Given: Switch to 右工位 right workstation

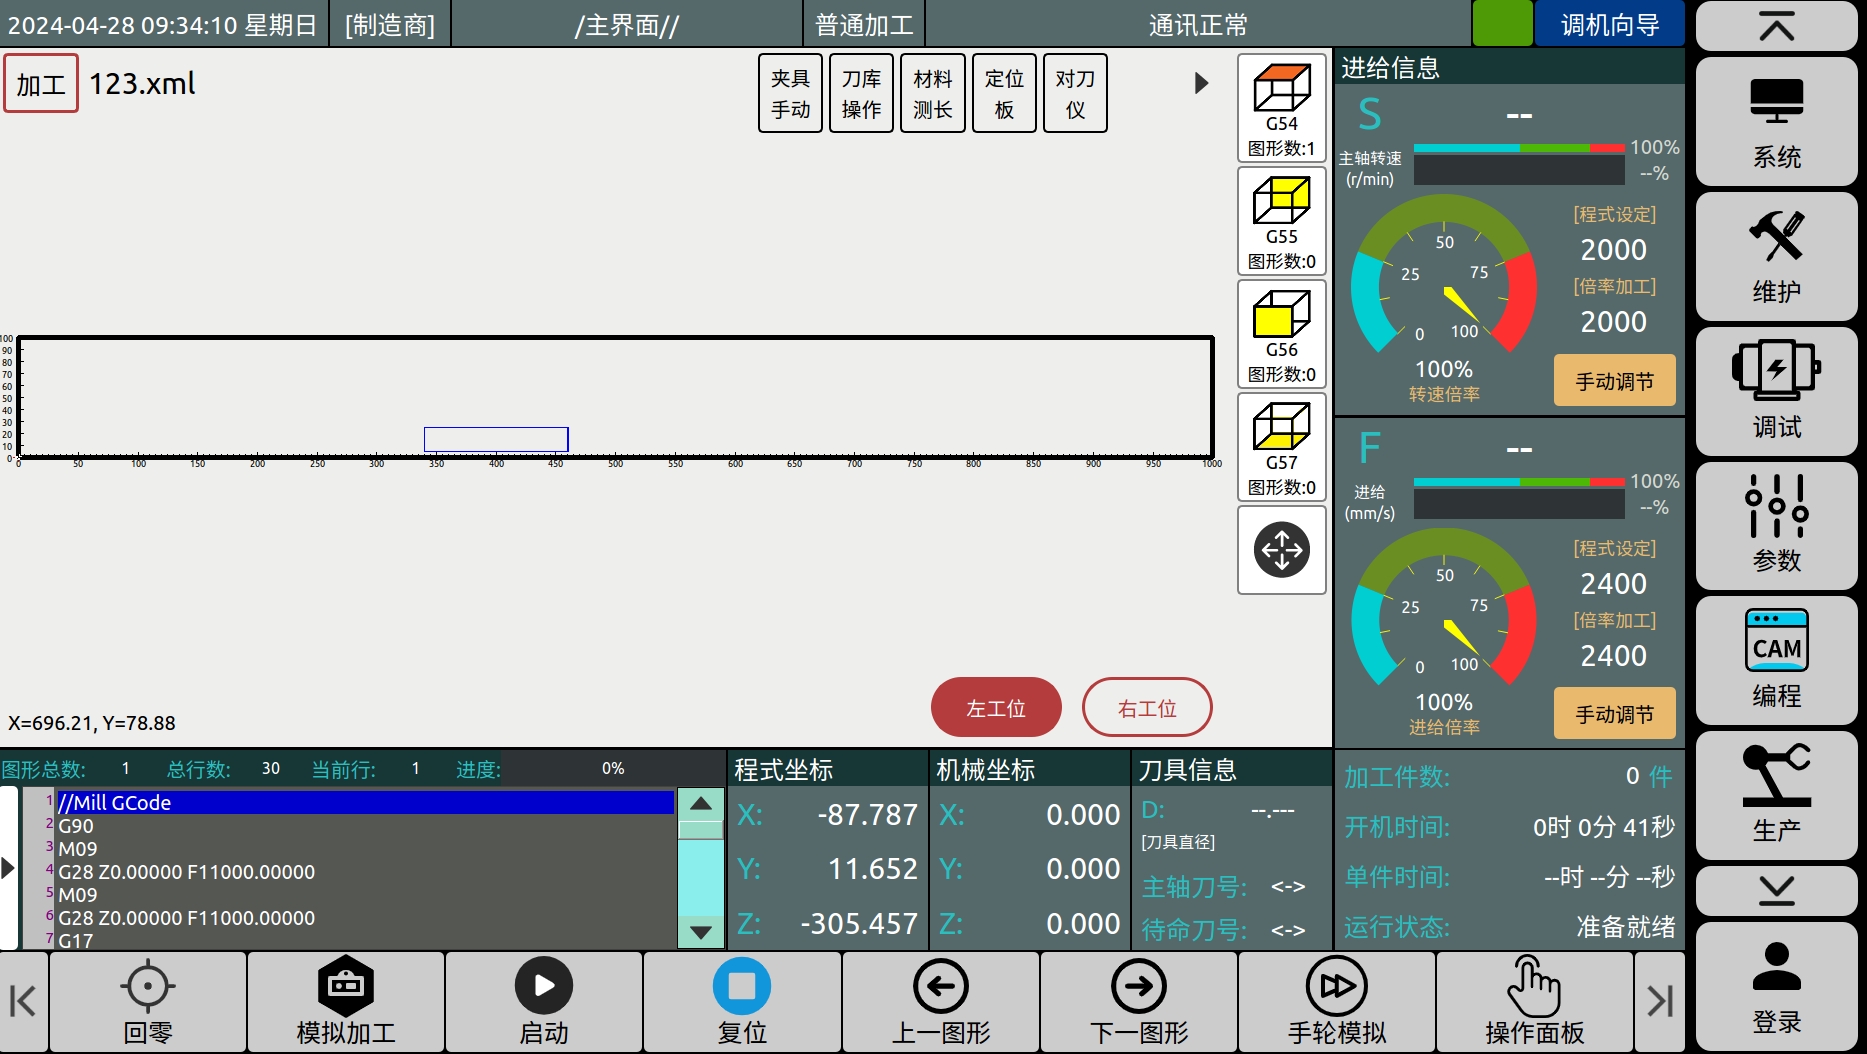Looking at the screenshot, I should (x=1146, y=707).
